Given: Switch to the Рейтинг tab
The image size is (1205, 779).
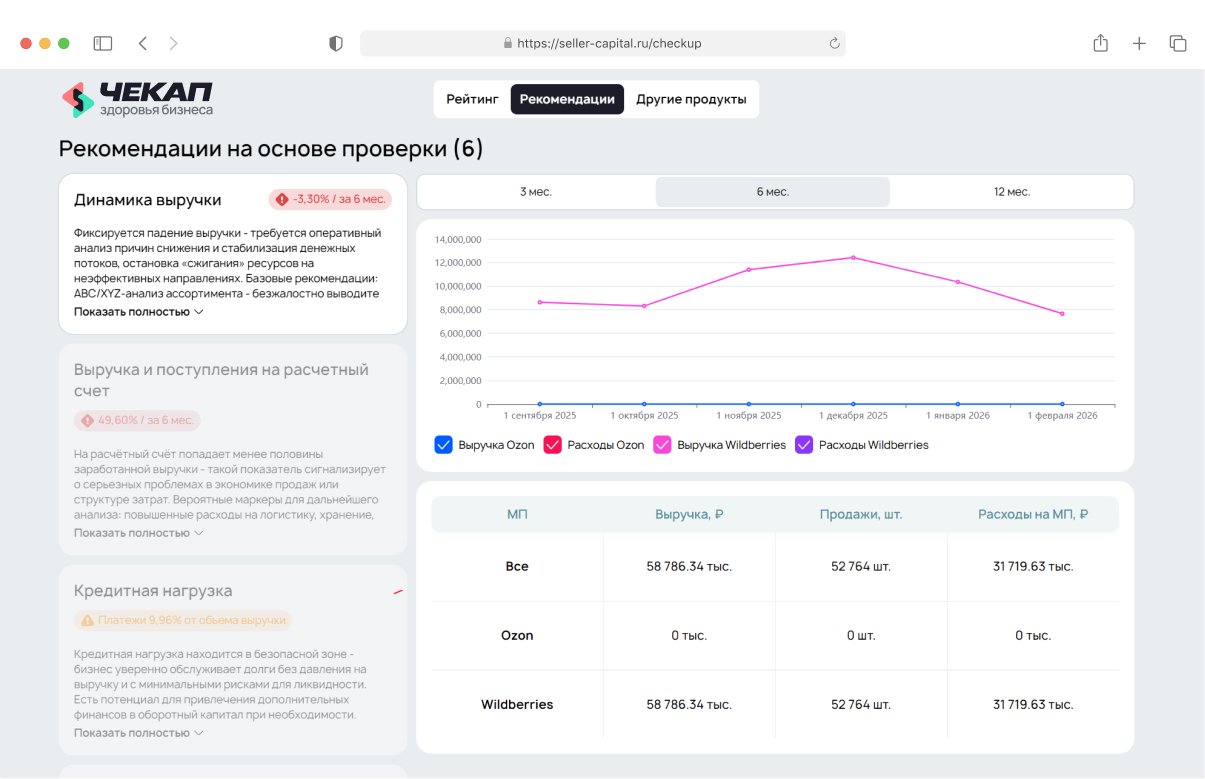Looking at the screenshot, I should (472, 99).
